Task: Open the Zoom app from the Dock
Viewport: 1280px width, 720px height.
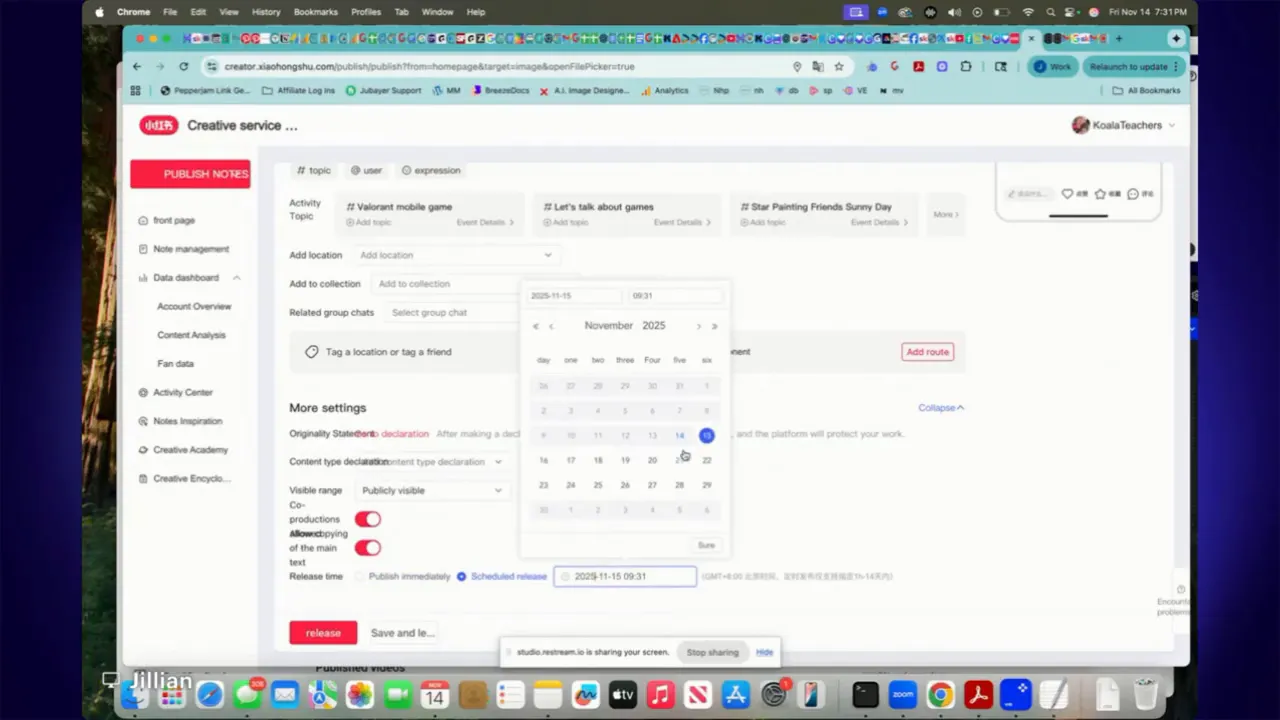Action: [902, 694]
